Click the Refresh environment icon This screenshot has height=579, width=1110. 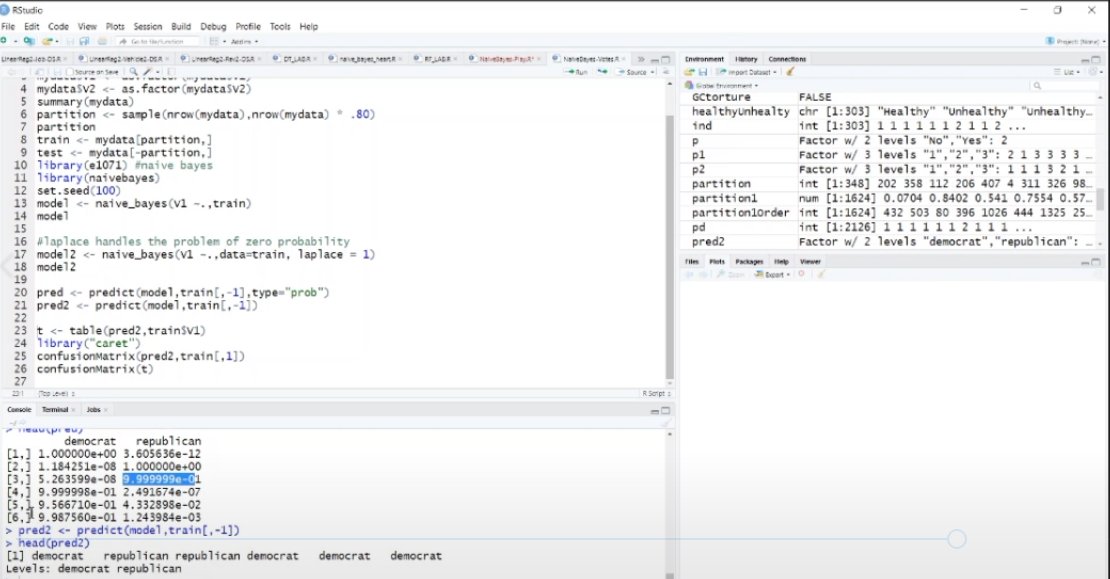(1092, 72)
